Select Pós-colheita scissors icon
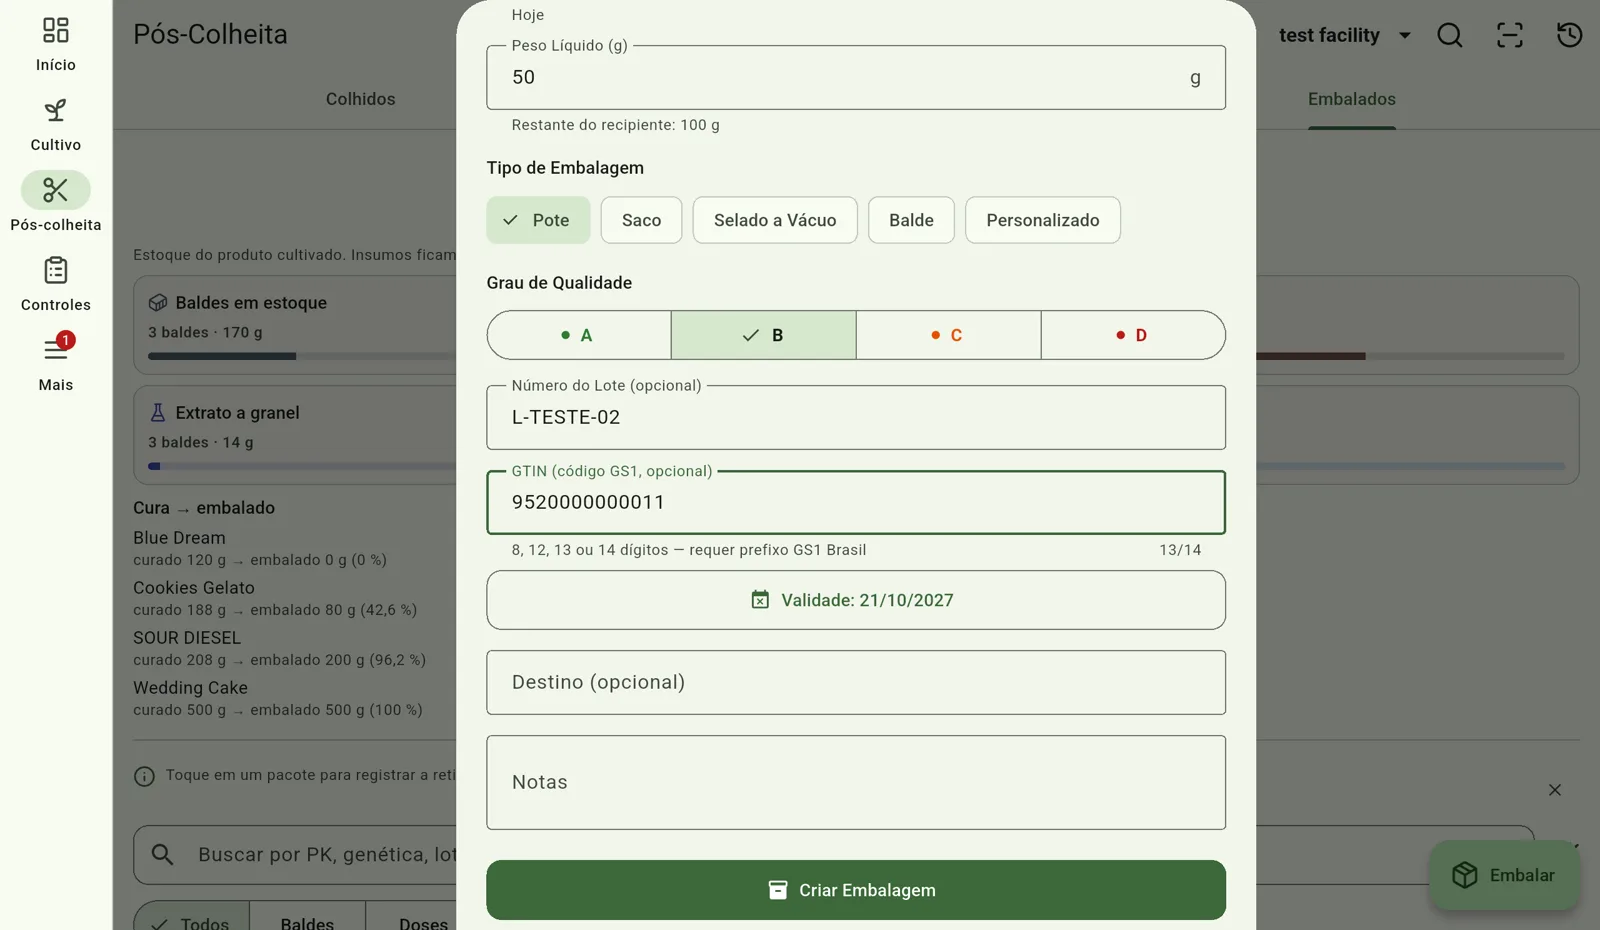Screen dimensions: 1600x930 tap(56, 190)
